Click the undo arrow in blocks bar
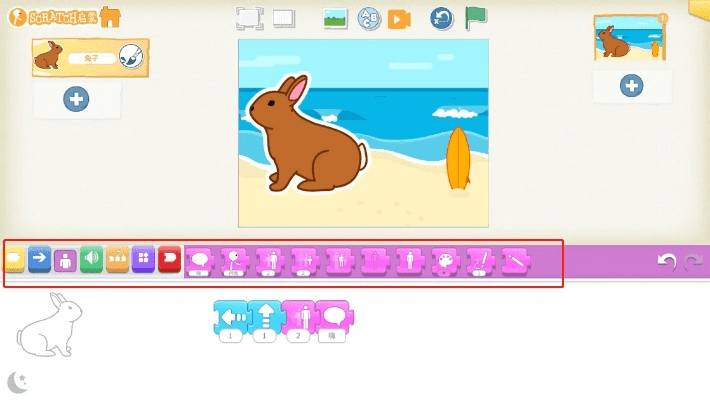 [666, 261]
